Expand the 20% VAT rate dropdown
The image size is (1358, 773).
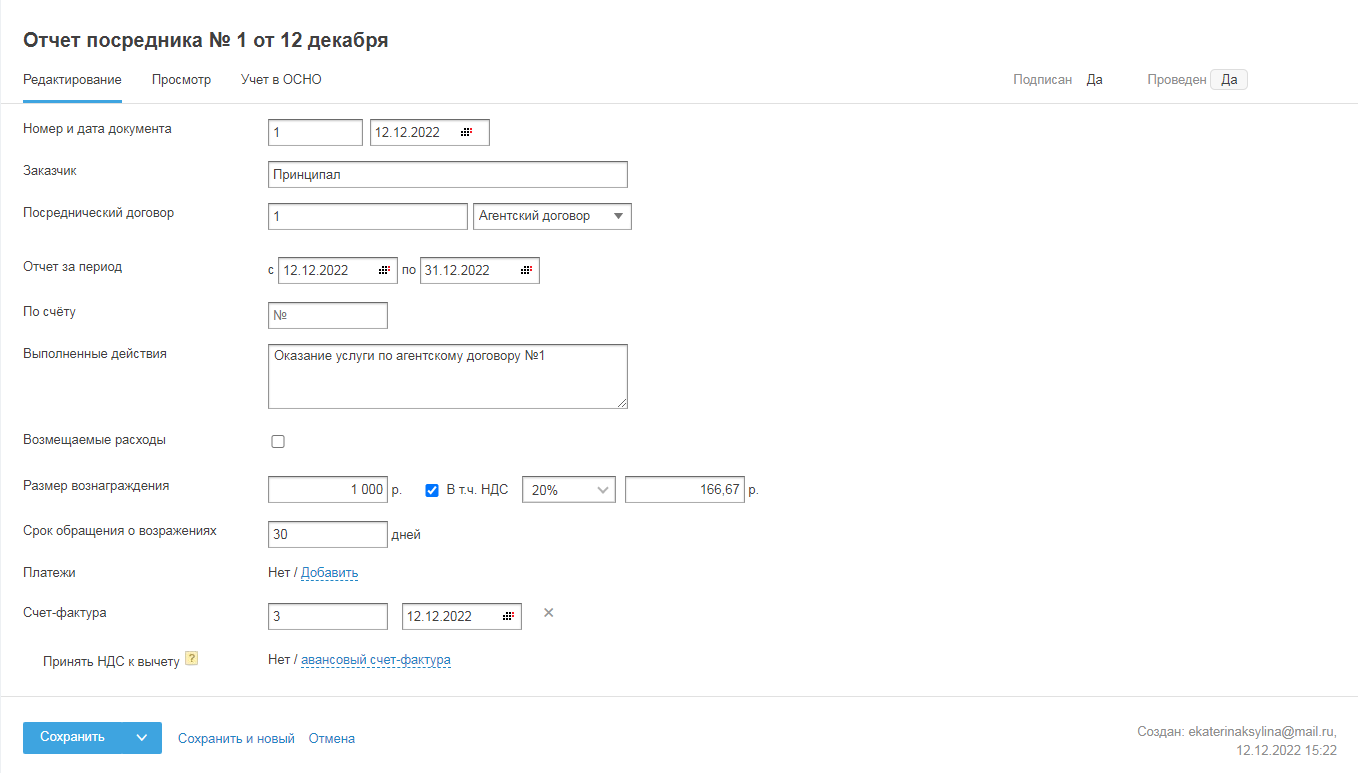point(568,490)
